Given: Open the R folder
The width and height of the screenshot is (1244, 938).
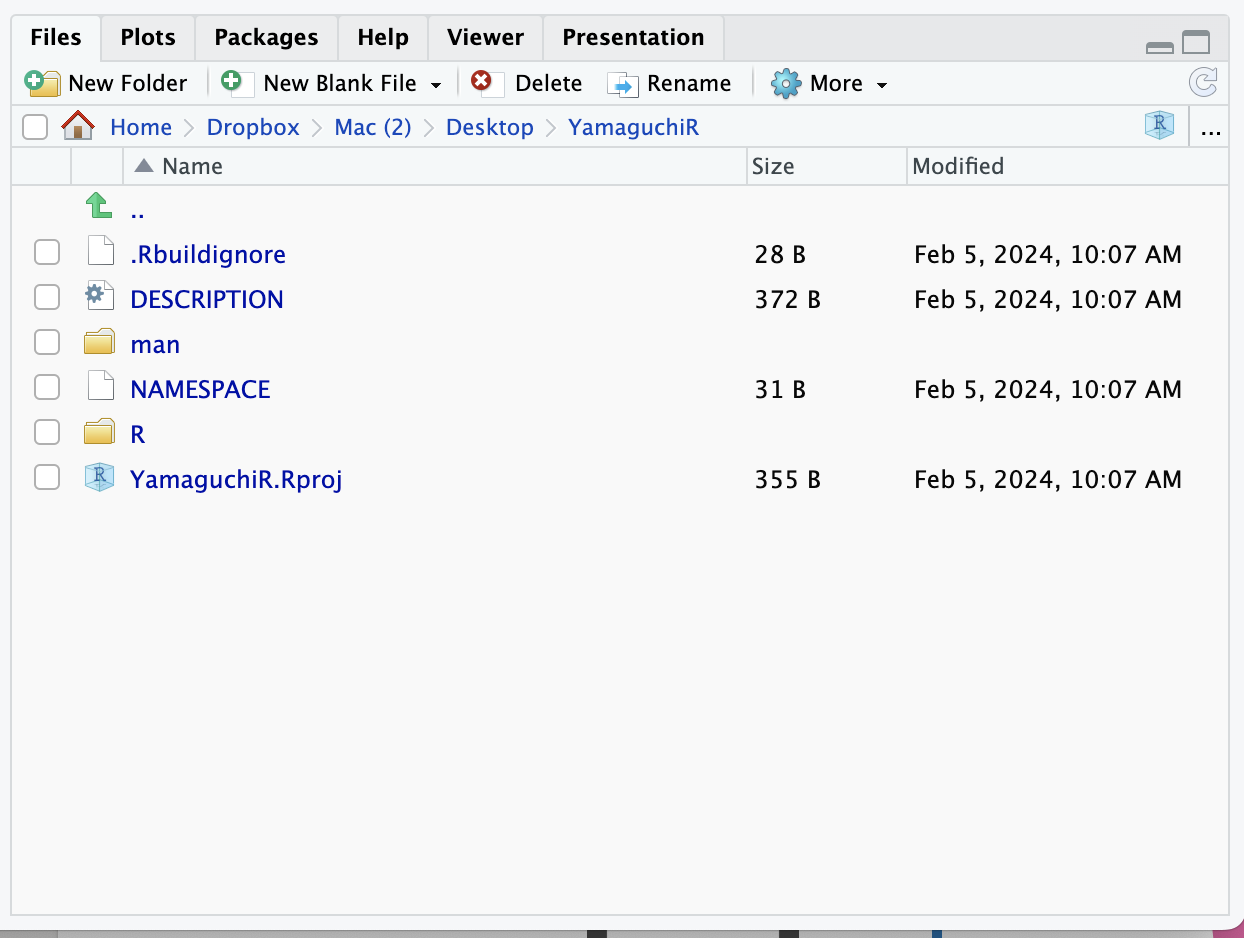Looking at the screenshot, I should tap(138, 434).
